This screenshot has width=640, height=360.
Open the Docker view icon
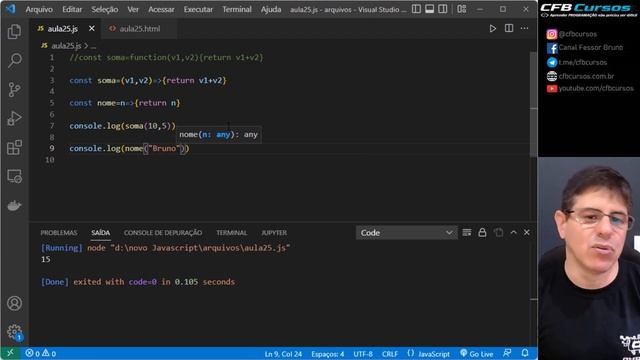point(14,205)
